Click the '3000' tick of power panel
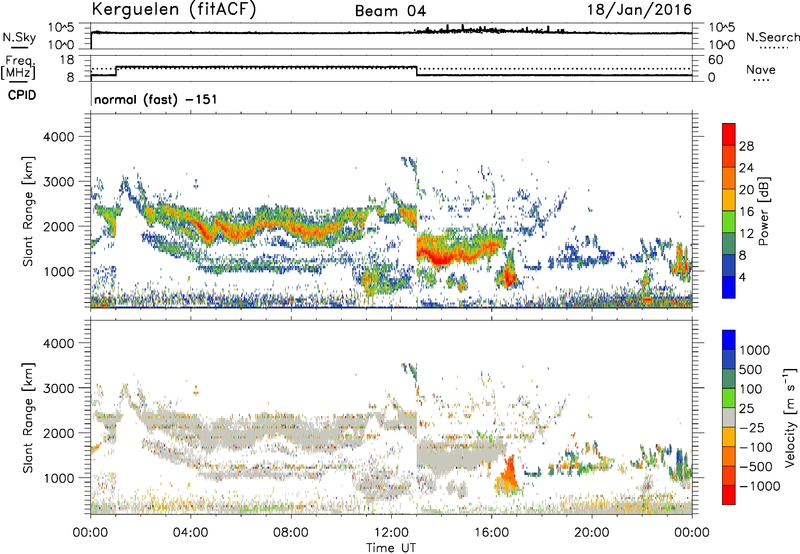The width and height of the screenshot is (800, 554). click(58, 182)
